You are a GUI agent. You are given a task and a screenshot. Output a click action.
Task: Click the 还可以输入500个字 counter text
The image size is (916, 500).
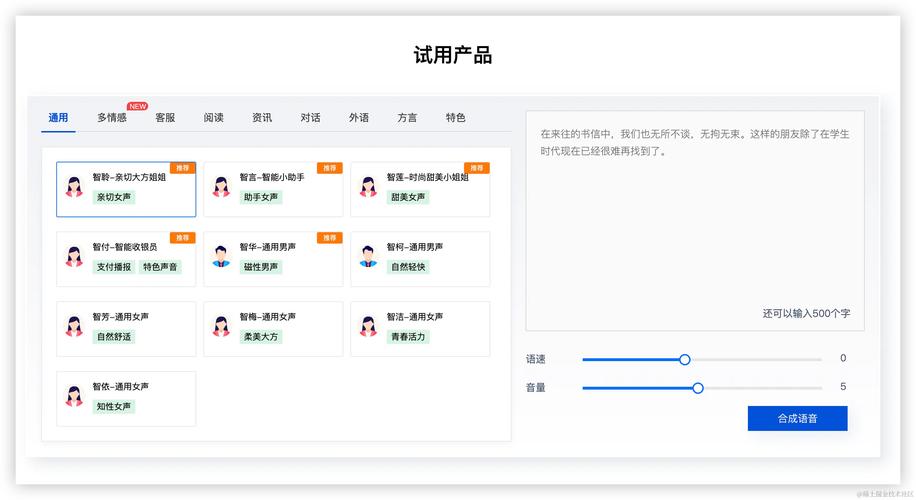[806, 314]
